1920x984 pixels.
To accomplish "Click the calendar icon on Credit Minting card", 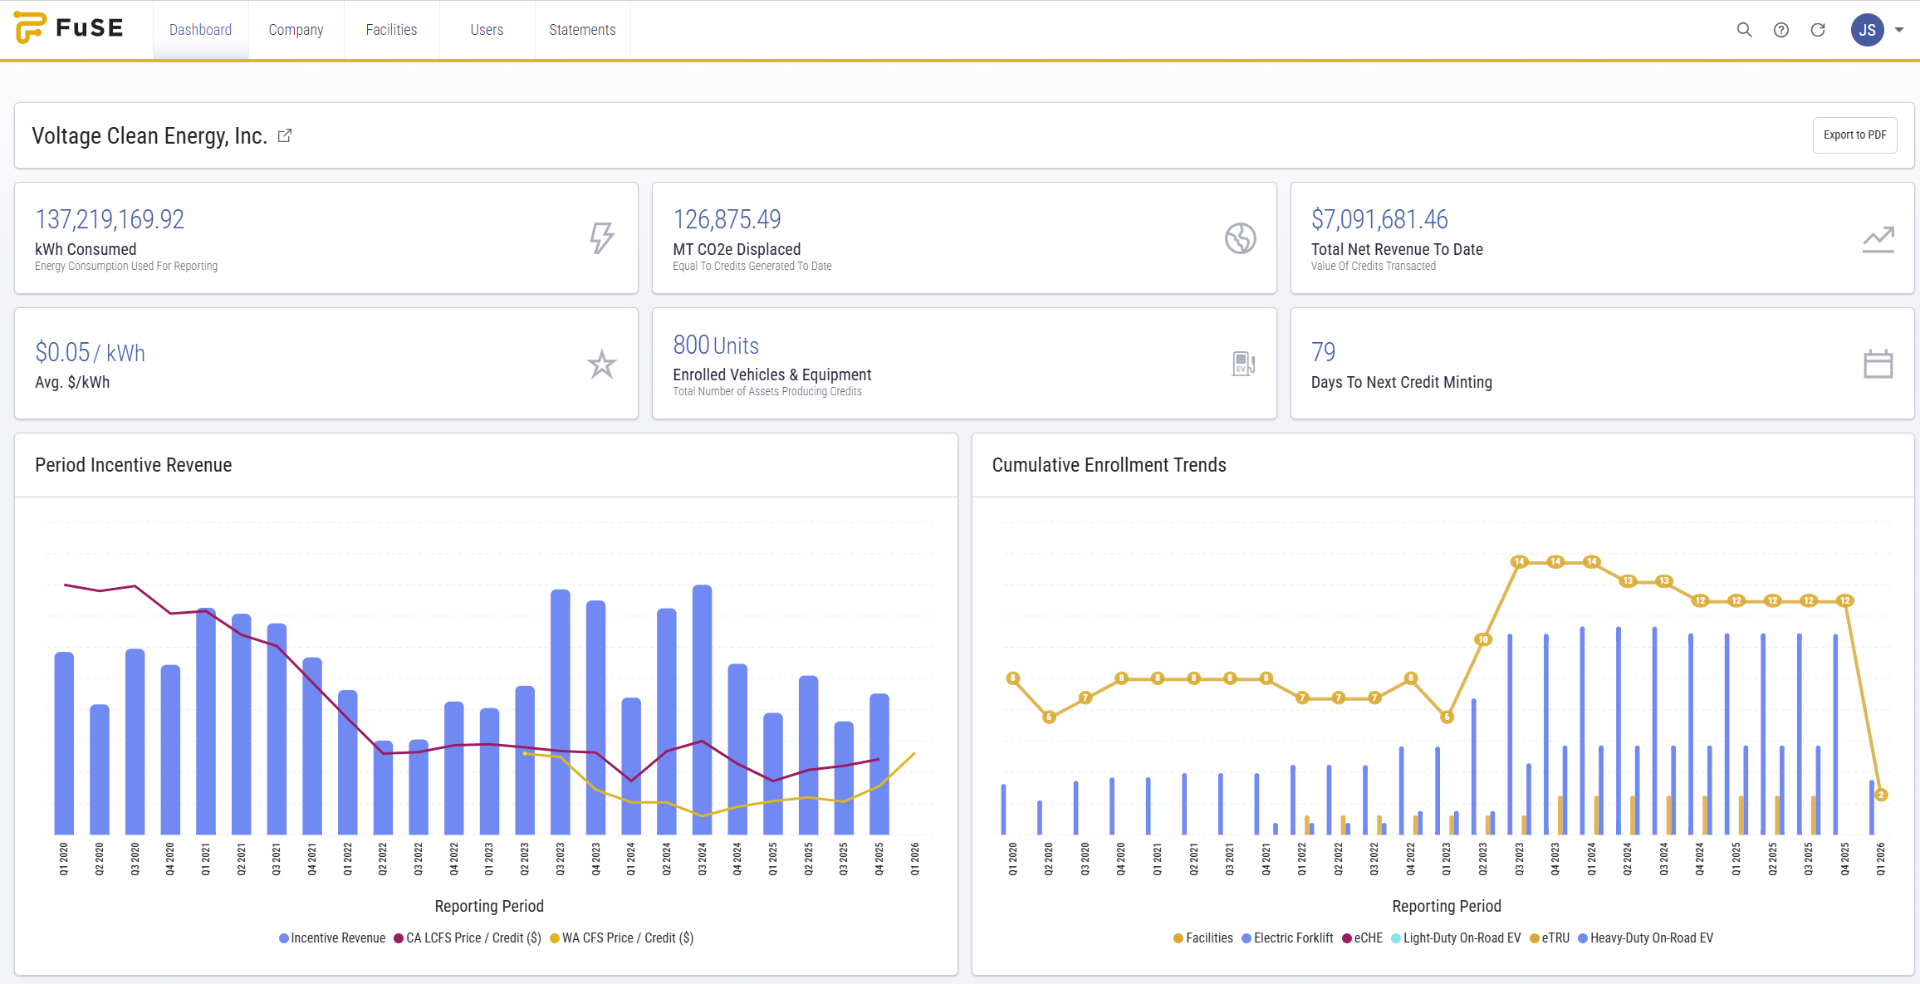I will (1878, 364).
